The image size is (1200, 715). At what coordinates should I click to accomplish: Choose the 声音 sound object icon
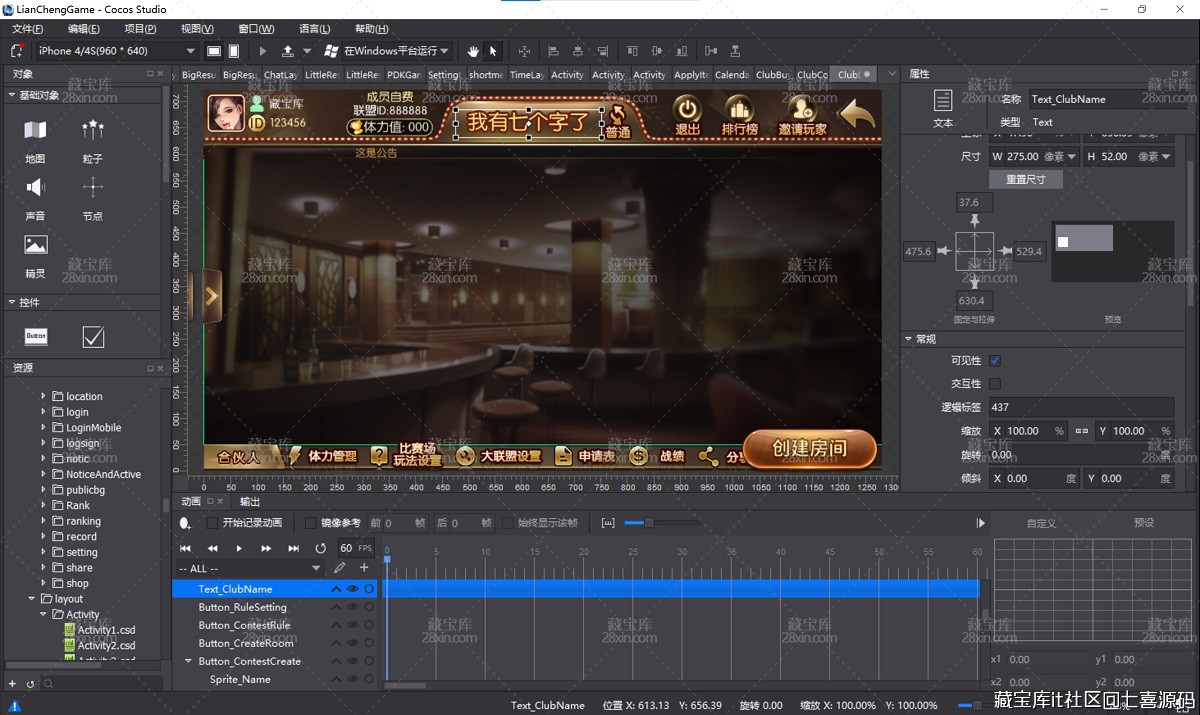pos(35,187)
